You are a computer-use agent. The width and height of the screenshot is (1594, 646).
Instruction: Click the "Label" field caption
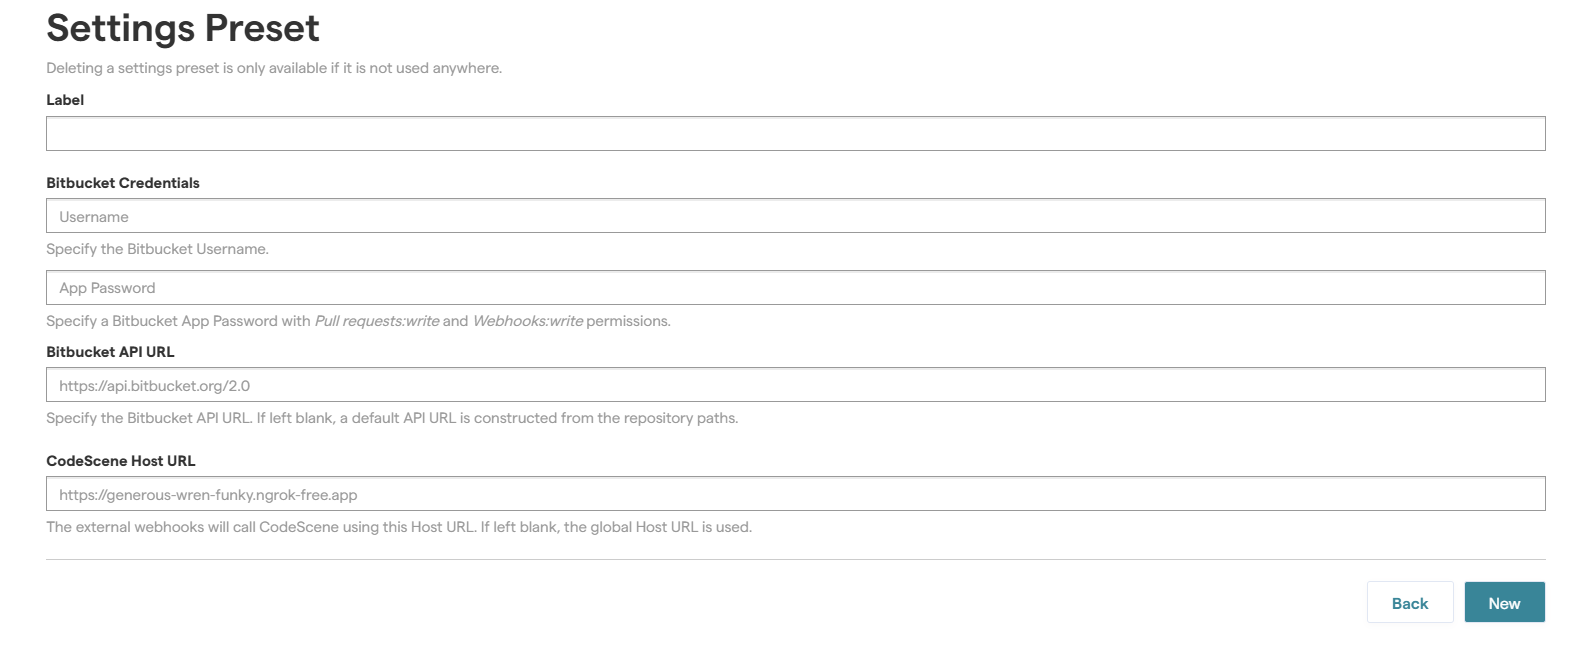coord(65,100)
